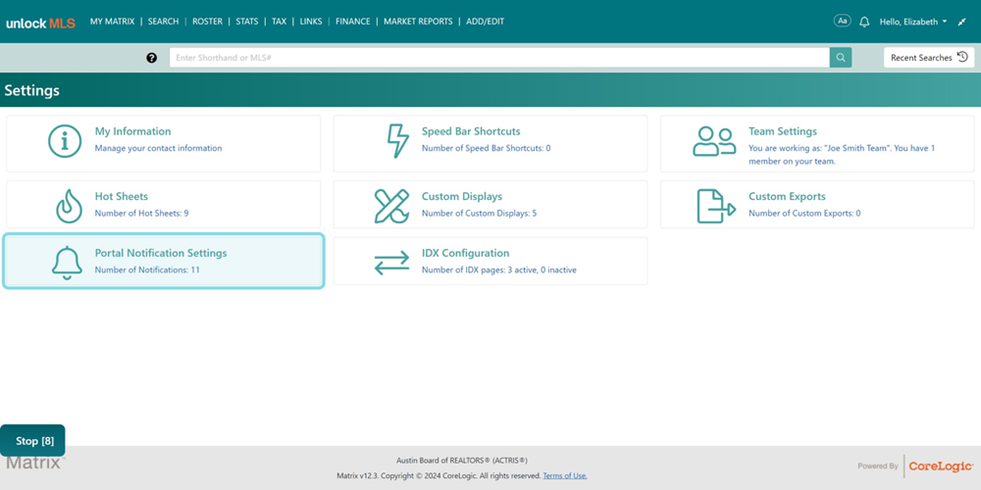Click the Custom Exports document icon

716,206
